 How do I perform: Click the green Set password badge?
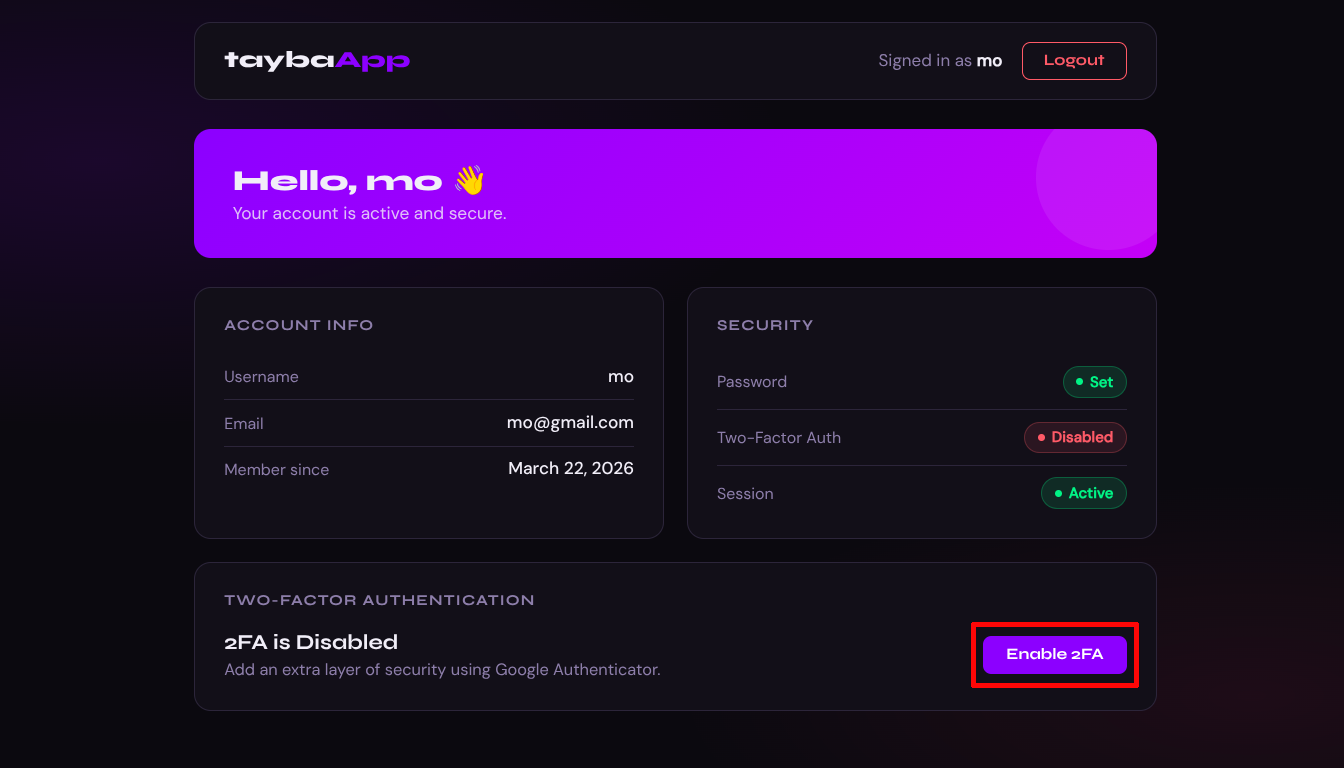click(1094, 382)
